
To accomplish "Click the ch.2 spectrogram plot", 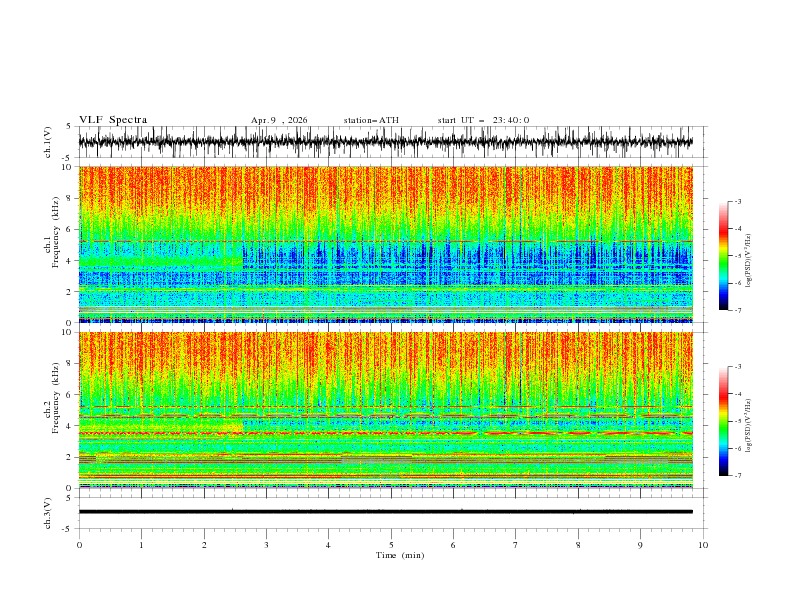I will click(386, 410).
